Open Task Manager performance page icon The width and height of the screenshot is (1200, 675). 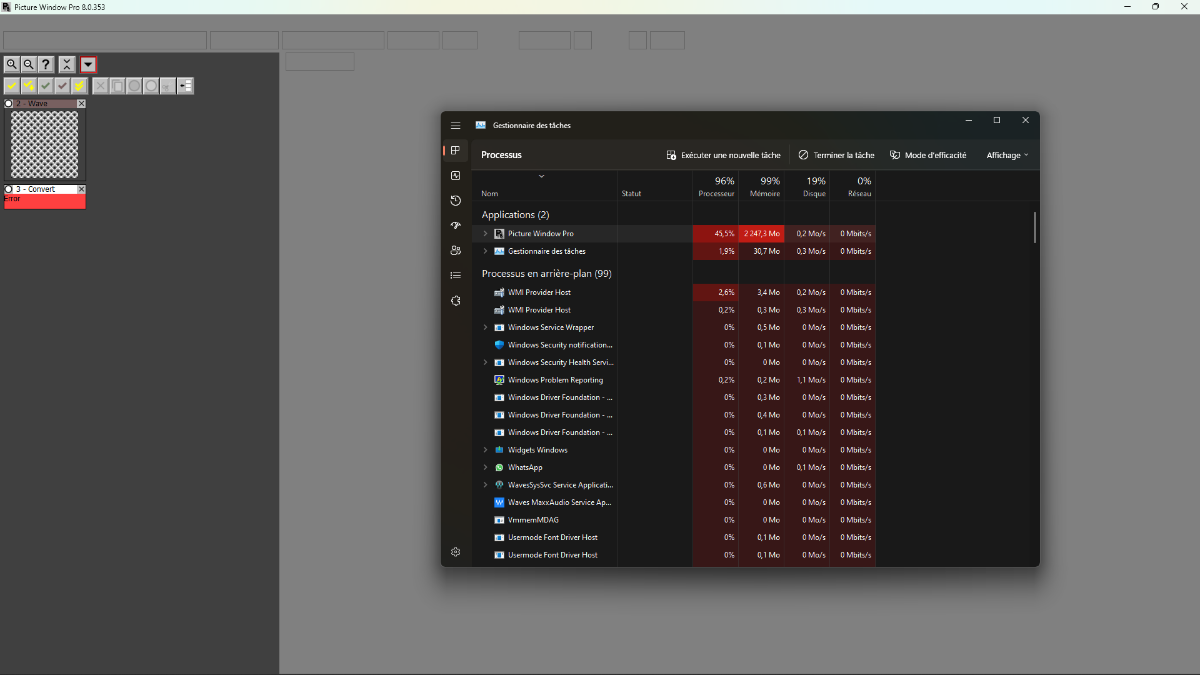point(455,176)
